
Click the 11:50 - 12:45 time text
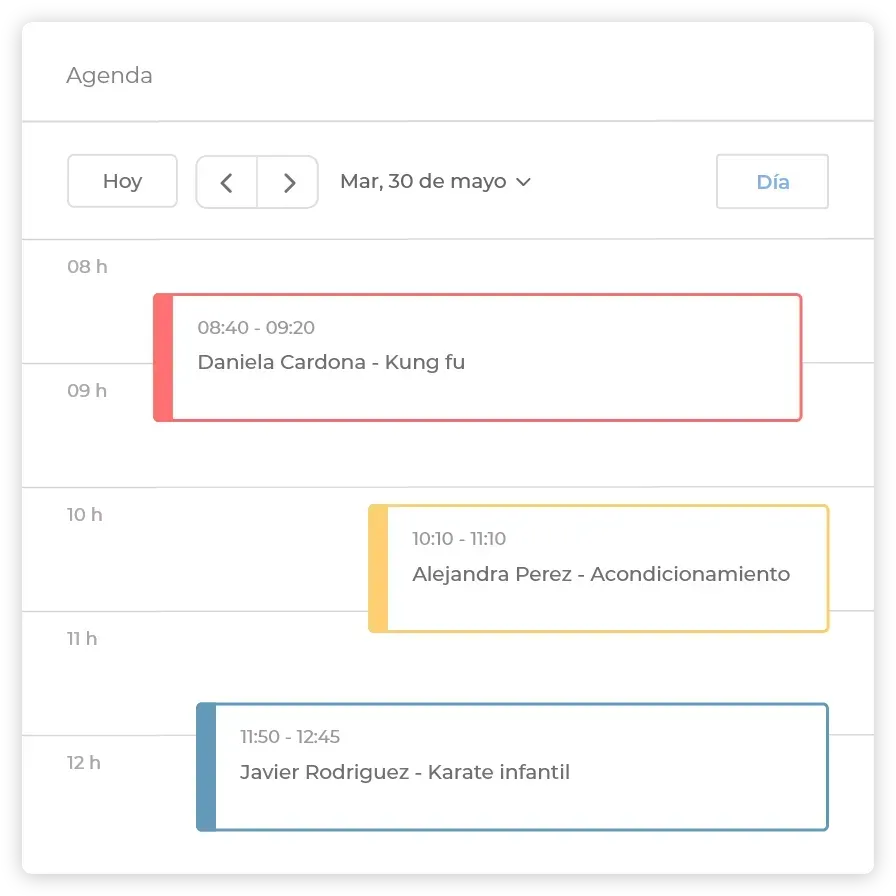(x=290, y=737)
